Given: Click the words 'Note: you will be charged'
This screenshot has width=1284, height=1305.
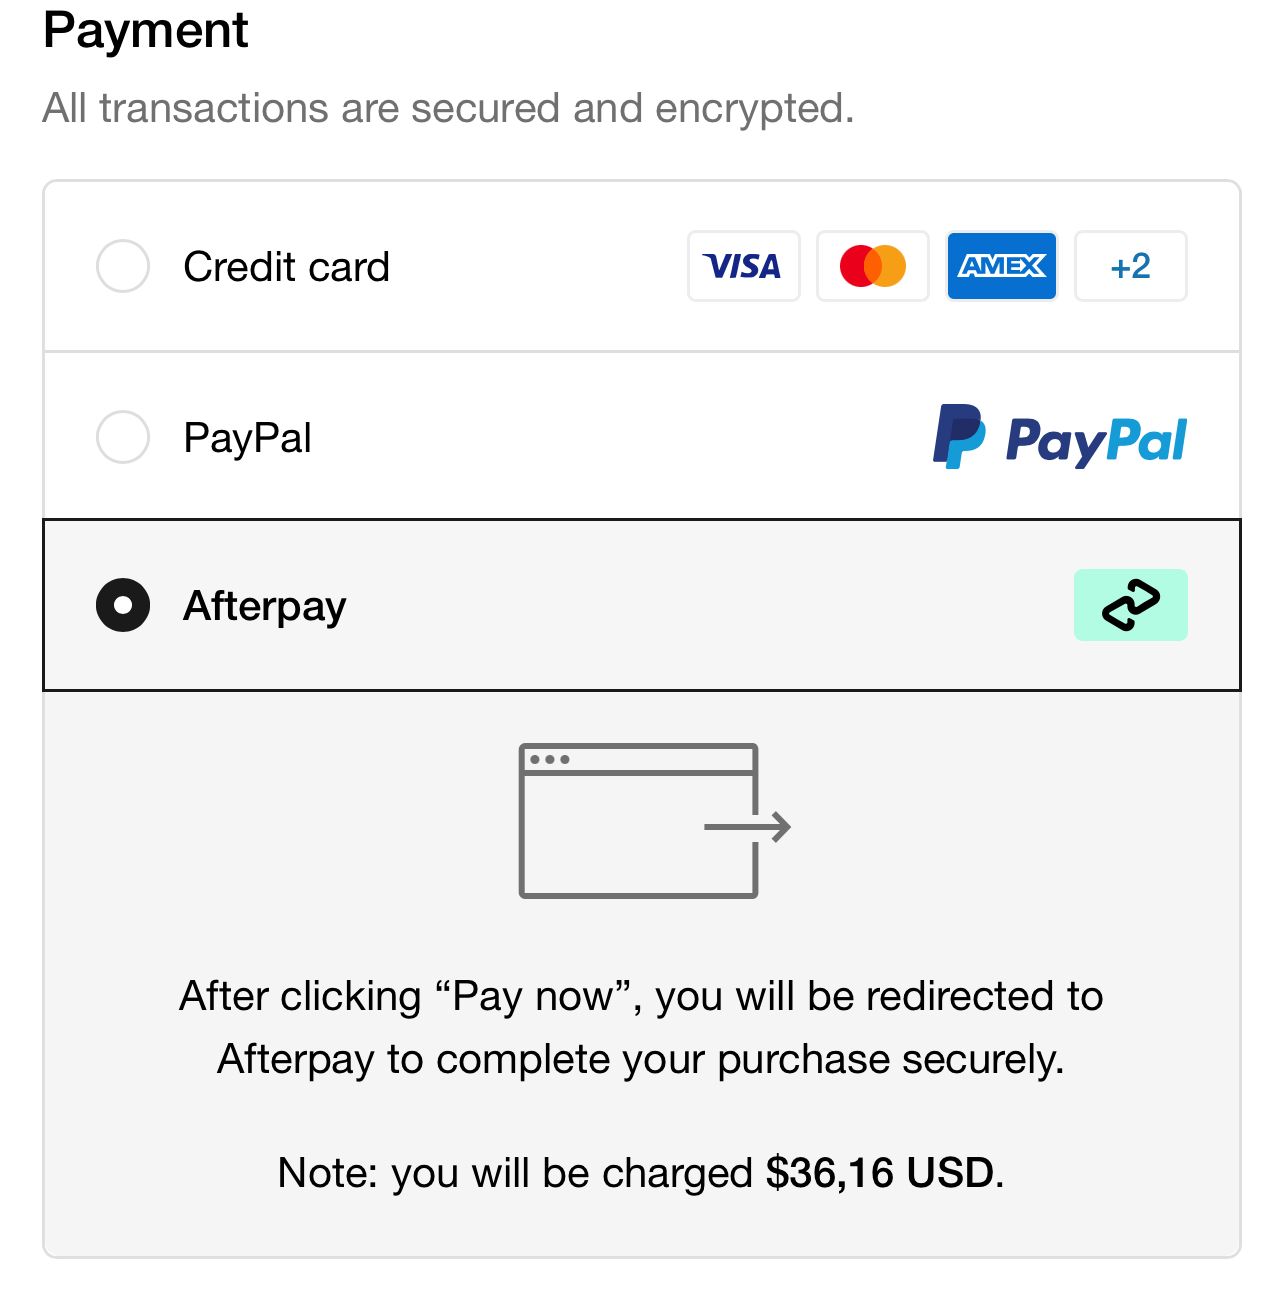Looking at the screenshot, I should tap(515, 1173).
